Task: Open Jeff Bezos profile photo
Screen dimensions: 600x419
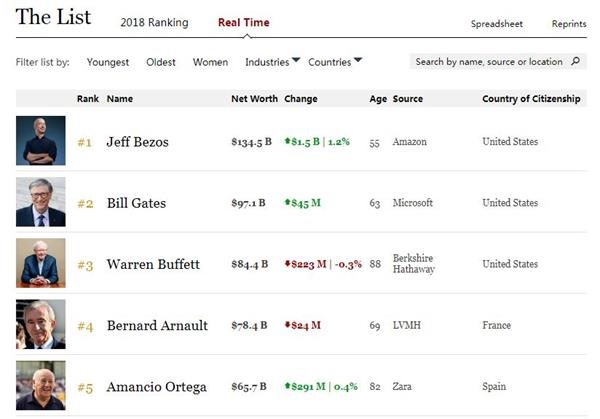Action: pos(41,141)
